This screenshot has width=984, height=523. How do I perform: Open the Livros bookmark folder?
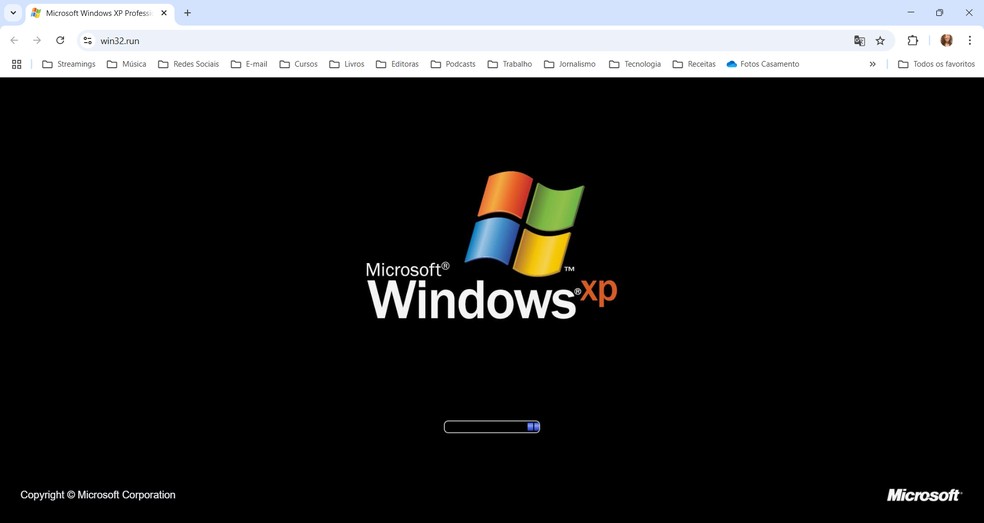click(346, 64)
